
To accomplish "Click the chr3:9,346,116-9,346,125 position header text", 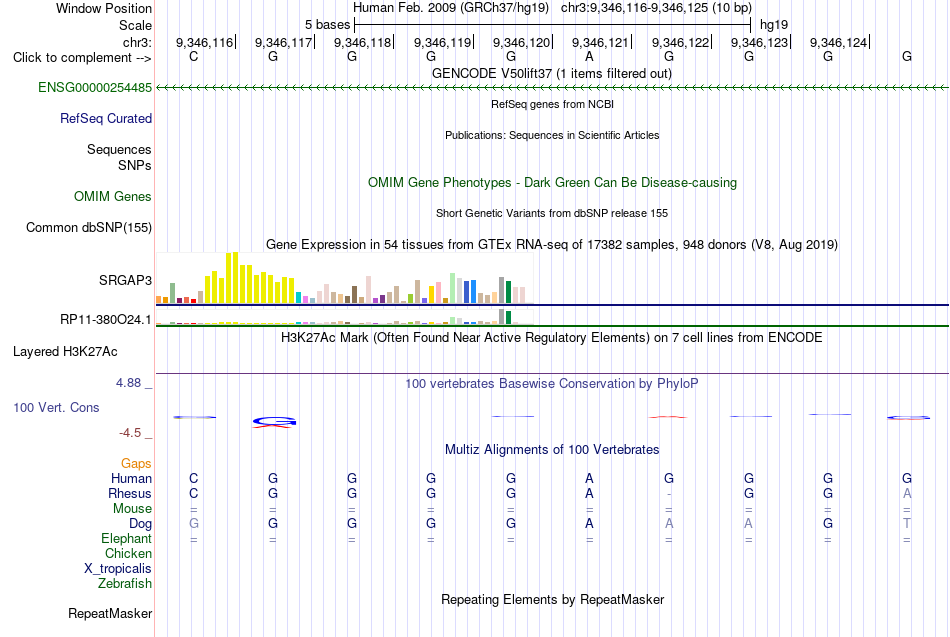I will (656, 8).
